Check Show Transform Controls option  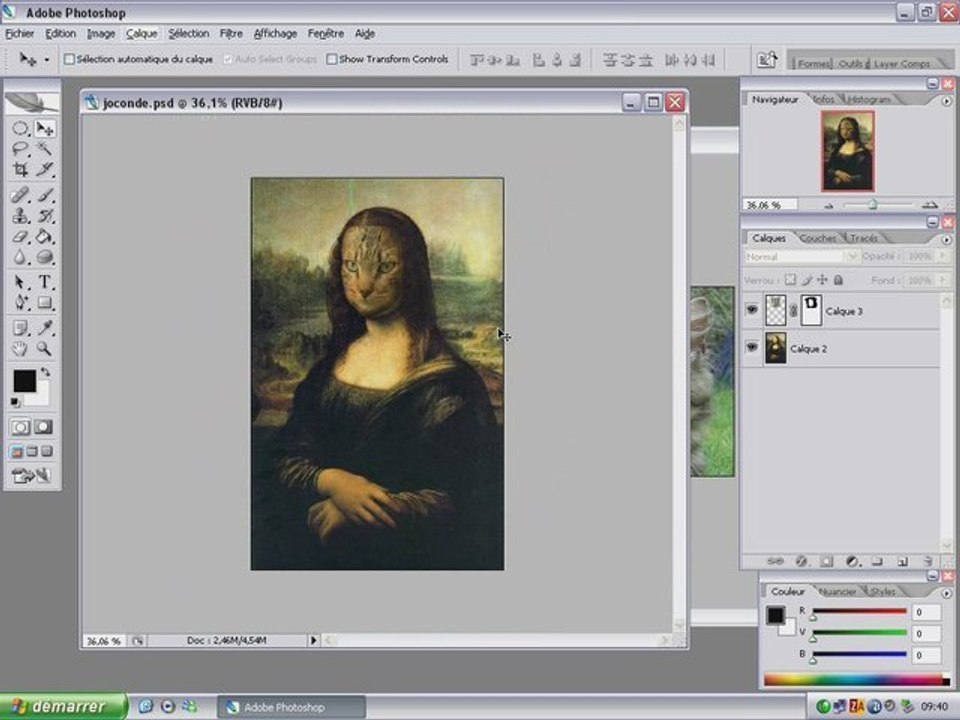click(x=332, y=59)
